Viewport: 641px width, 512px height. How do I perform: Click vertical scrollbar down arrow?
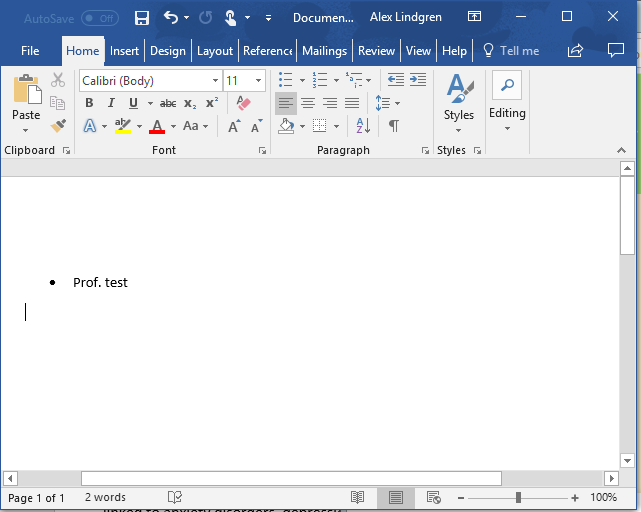pos(627,460)
